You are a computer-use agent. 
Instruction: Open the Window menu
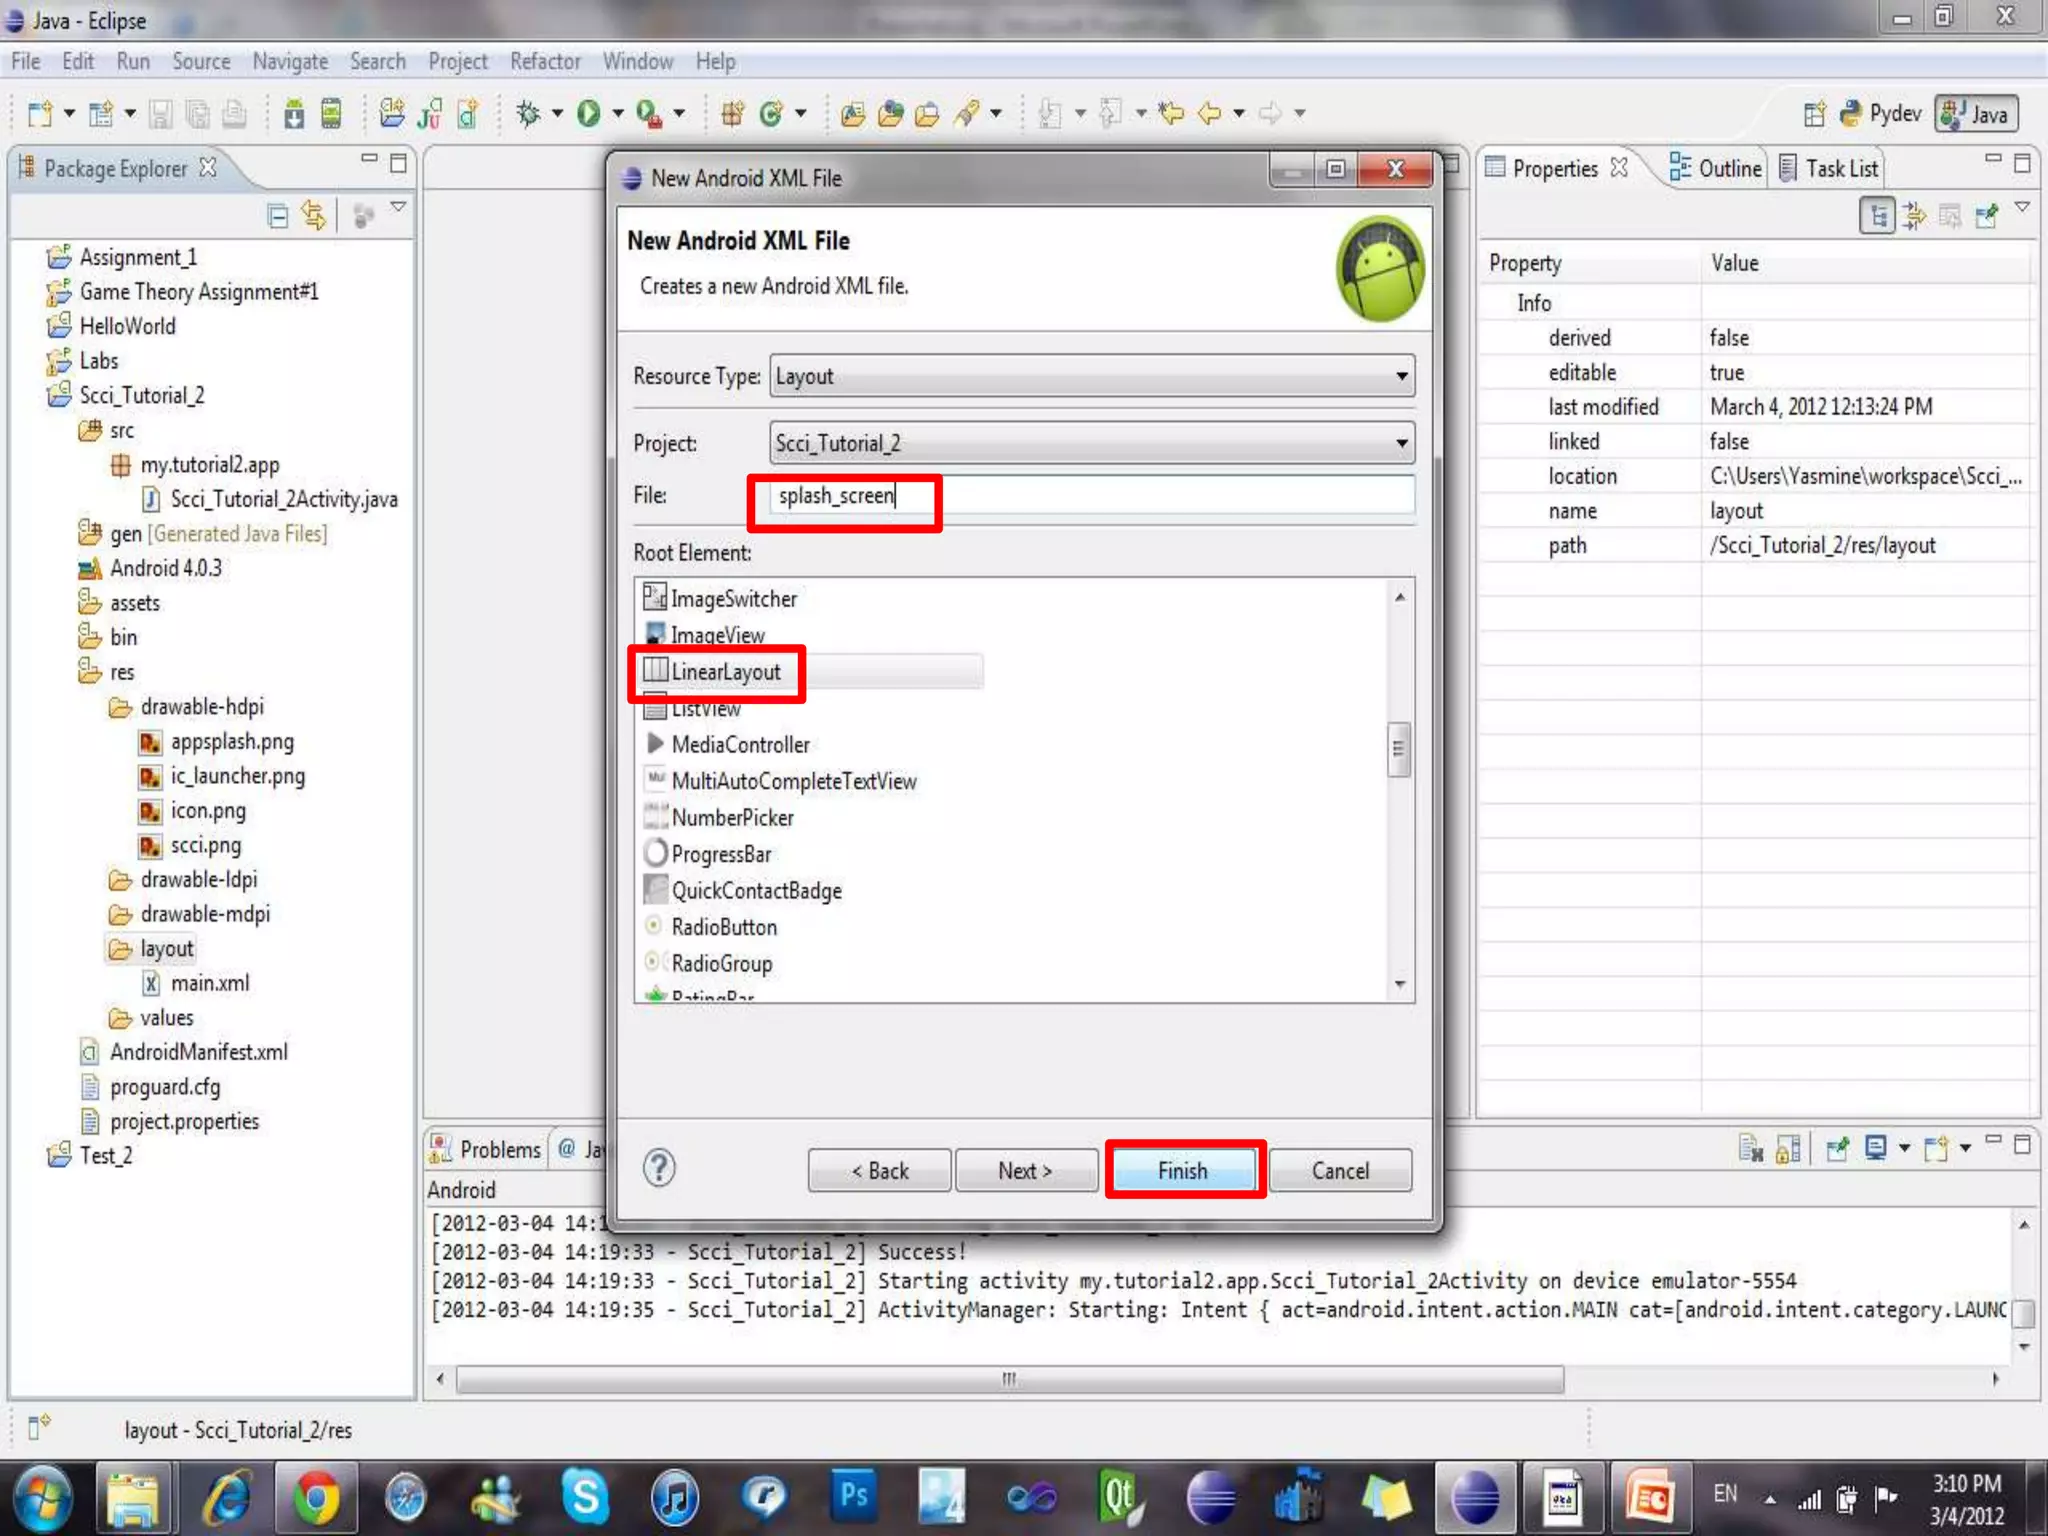(638, 62)
